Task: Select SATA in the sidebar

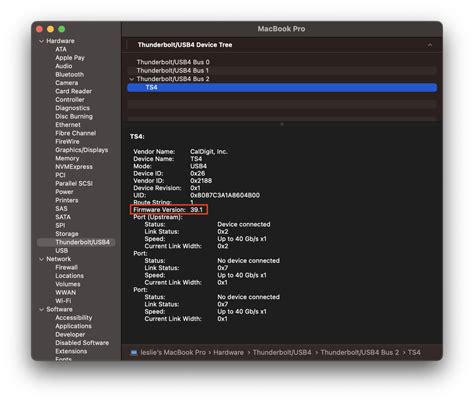Action: coord(63,217)
